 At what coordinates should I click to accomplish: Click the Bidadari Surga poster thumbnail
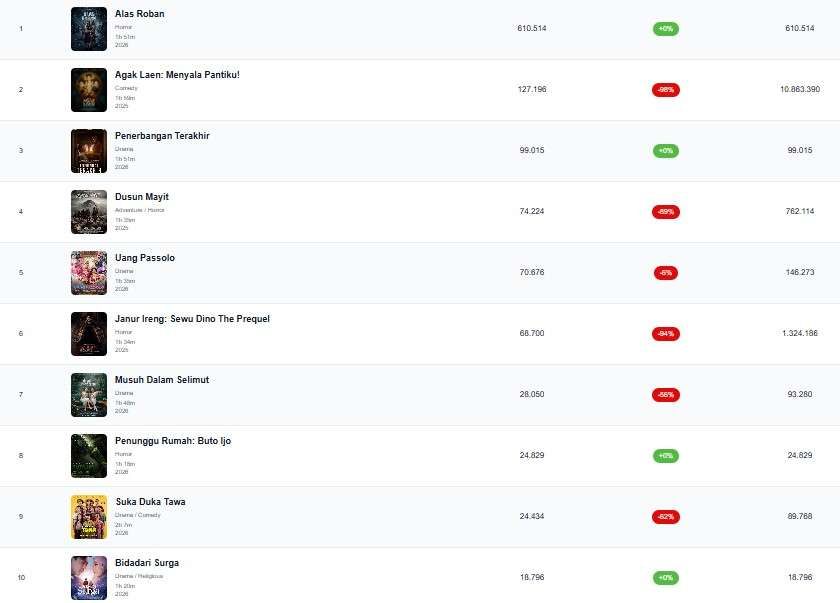pyautogui.click(x=88, y=578)
